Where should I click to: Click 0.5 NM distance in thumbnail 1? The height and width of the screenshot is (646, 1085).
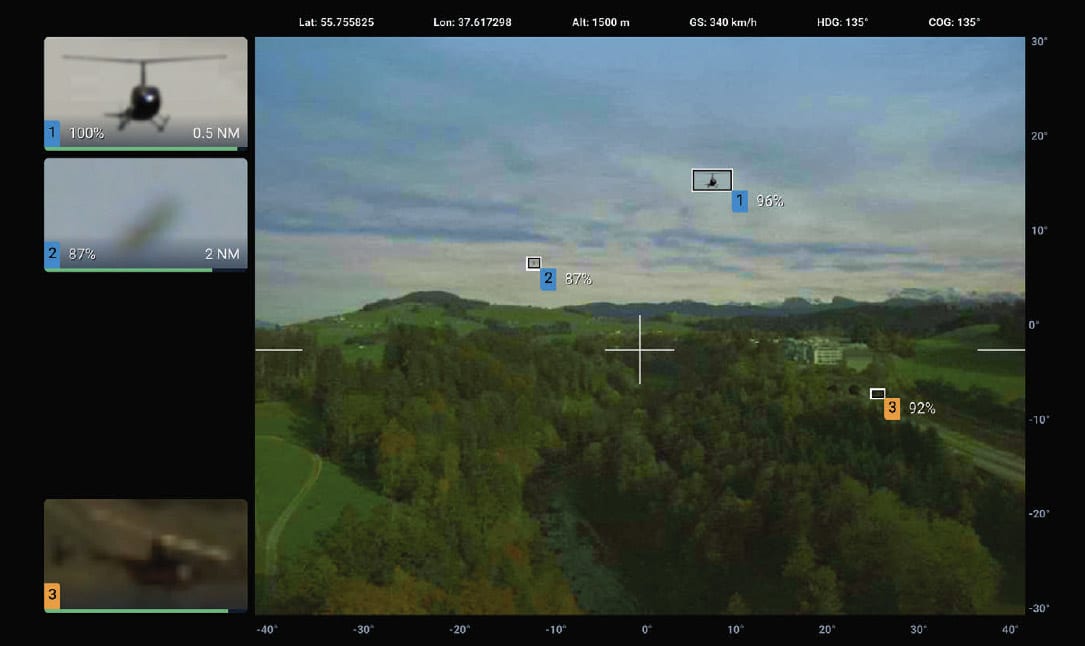coord(216,133)
